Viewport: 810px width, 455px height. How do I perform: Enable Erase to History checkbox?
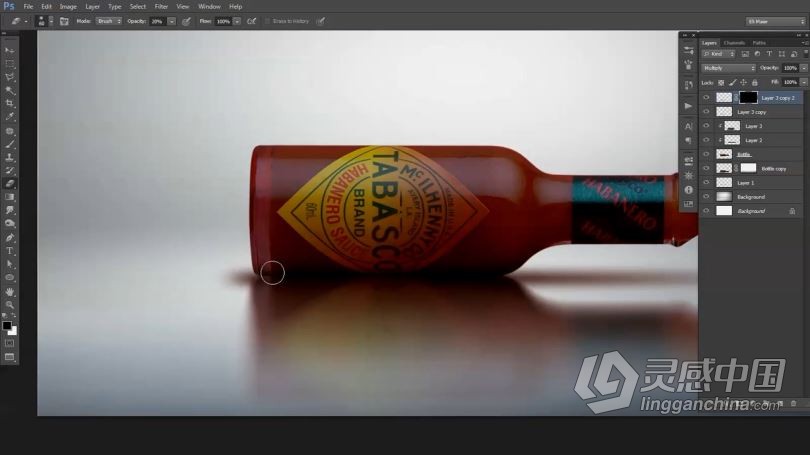[268, 21]
